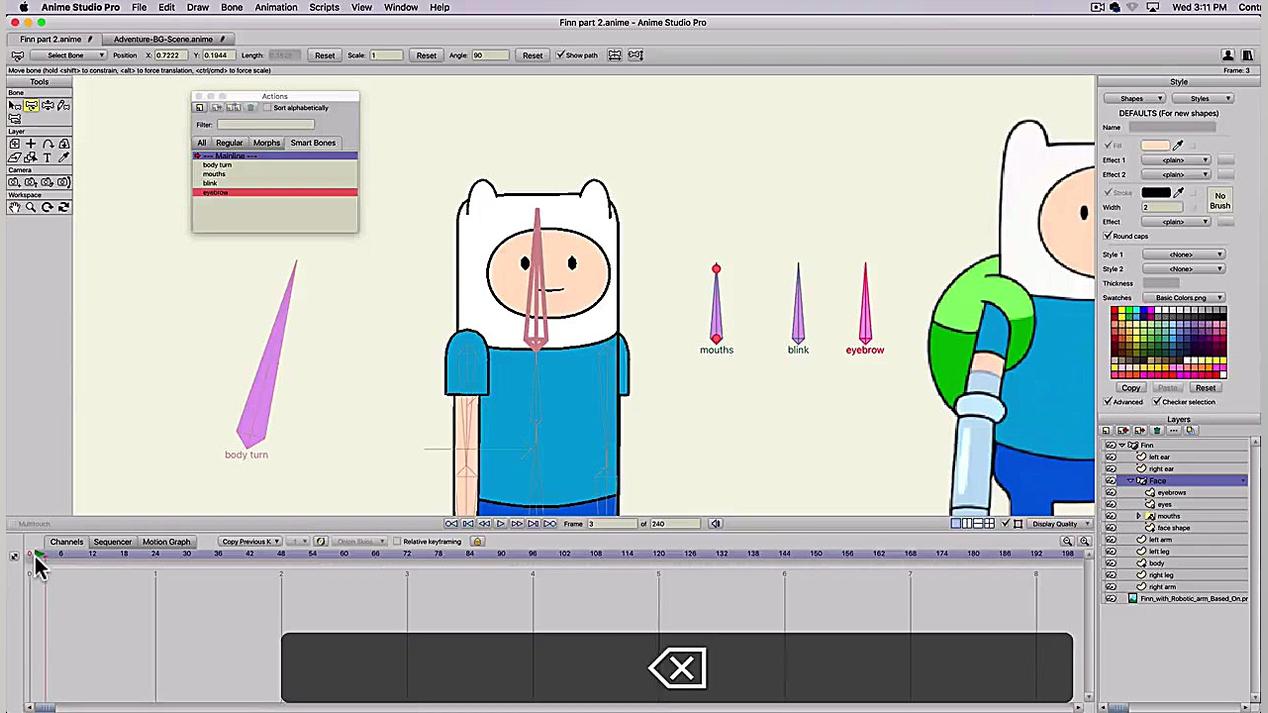1268x713 pixels.
Task: Open the Effect 1 plain dropdown
Action: coord(1176,160)
